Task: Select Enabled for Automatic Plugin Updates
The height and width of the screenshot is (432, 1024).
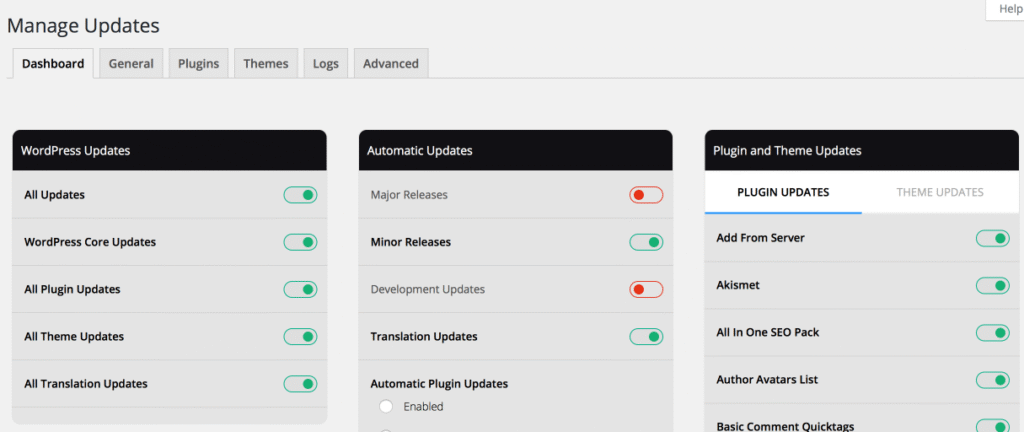Action: (386, 407)
